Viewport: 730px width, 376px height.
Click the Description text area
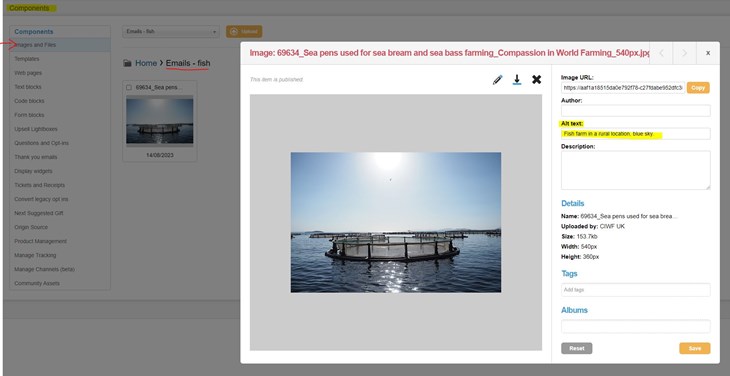tap(635, 170)
